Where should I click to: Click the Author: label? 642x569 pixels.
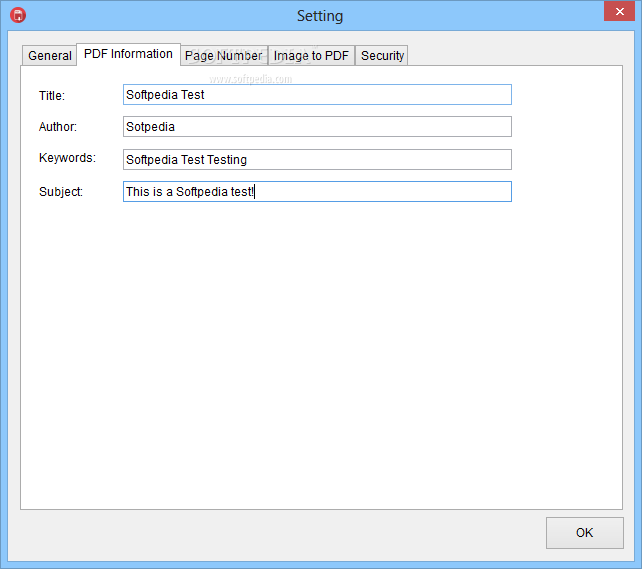(x=58, y=126)
